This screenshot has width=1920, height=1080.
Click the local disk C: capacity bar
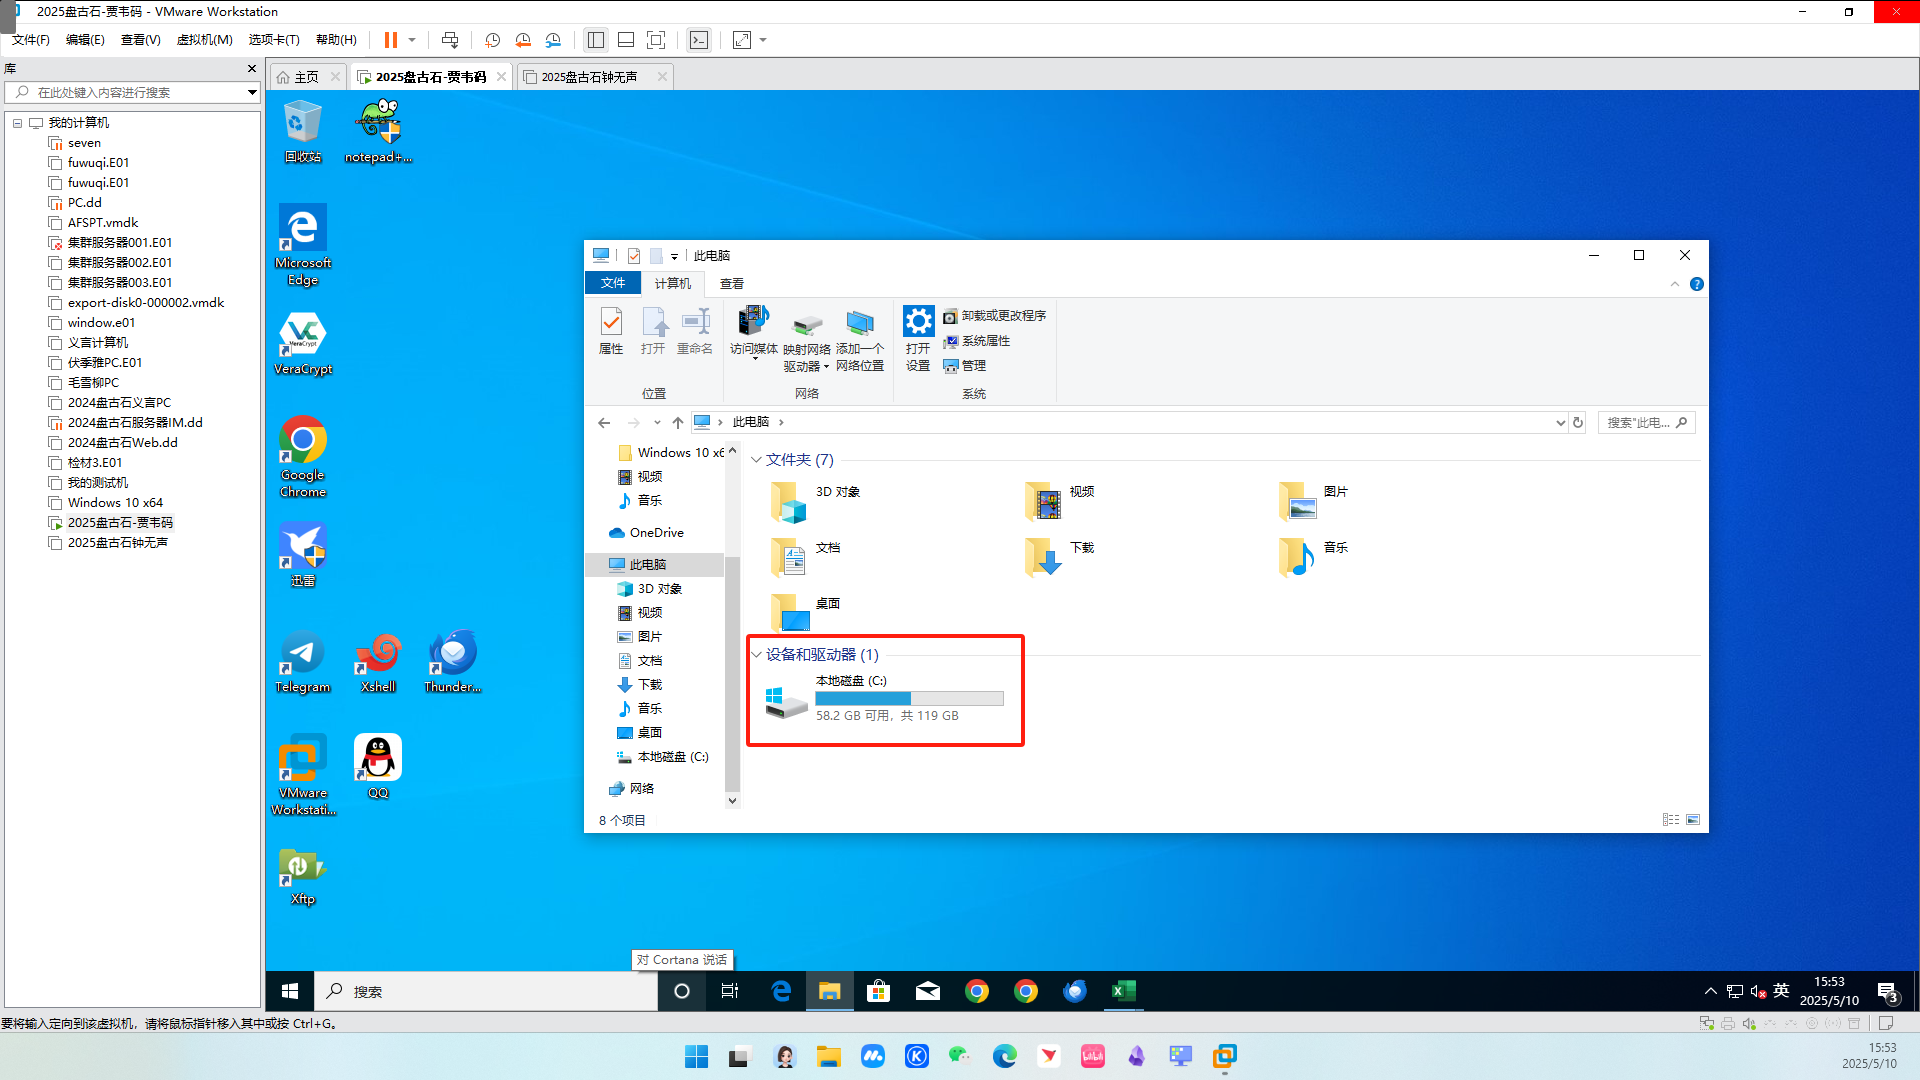coord(908,698)
